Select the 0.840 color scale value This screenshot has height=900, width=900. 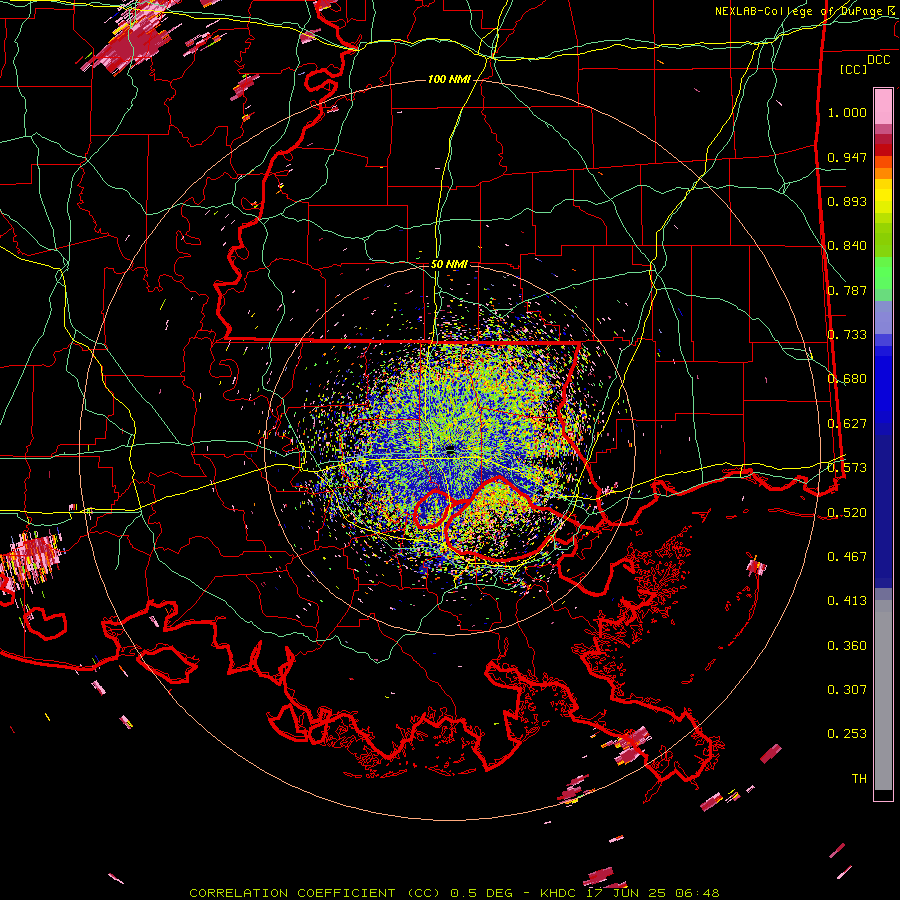click(847, 246)
